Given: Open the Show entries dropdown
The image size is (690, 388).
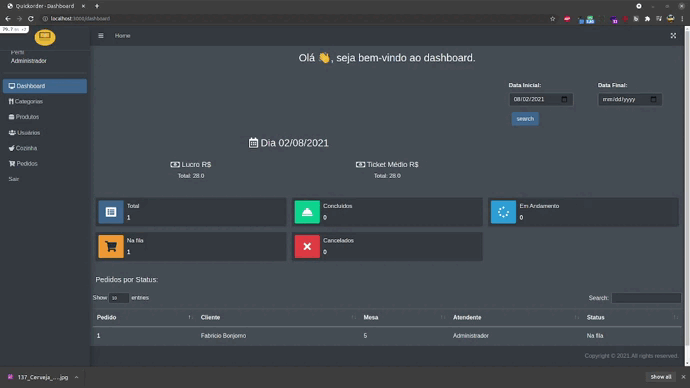Looking at the screenshot, I should (x=119, y=298).
